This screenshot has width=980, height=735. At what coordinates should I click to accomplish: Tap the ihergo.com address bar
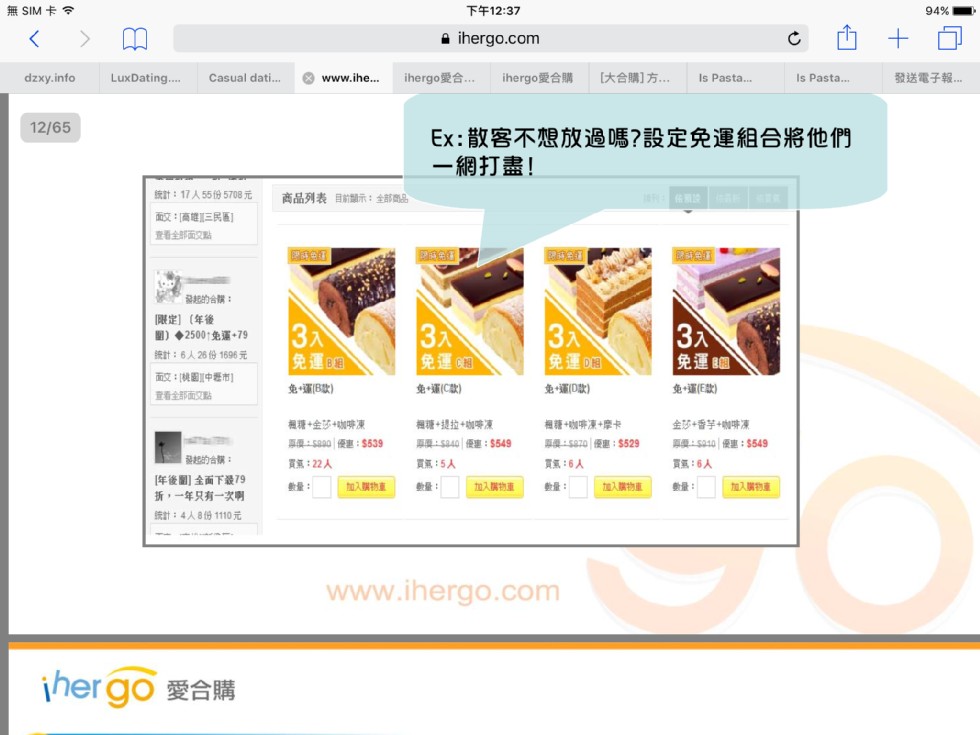click(491, 39)
